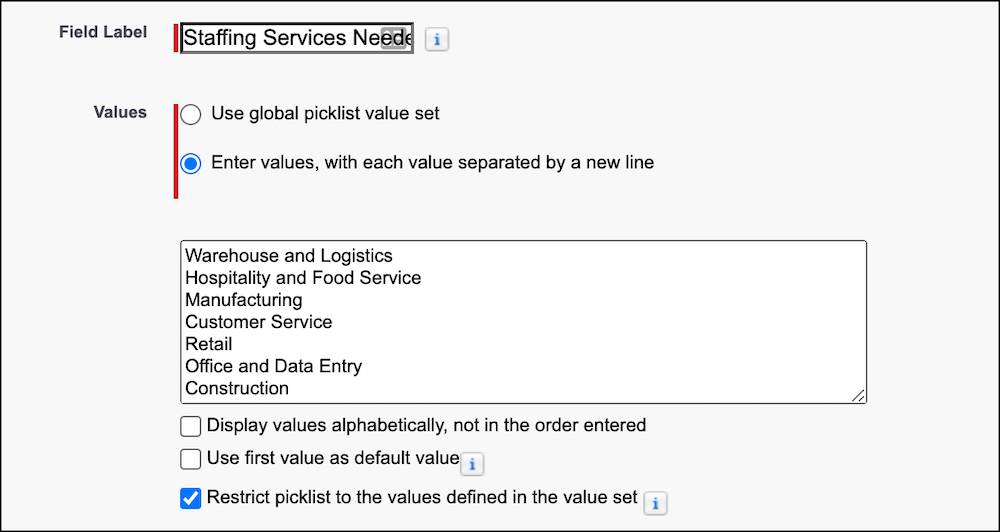Click the bold Field Label caption text
Viewport: 1000px width, 532px height.
pos(103,32)
